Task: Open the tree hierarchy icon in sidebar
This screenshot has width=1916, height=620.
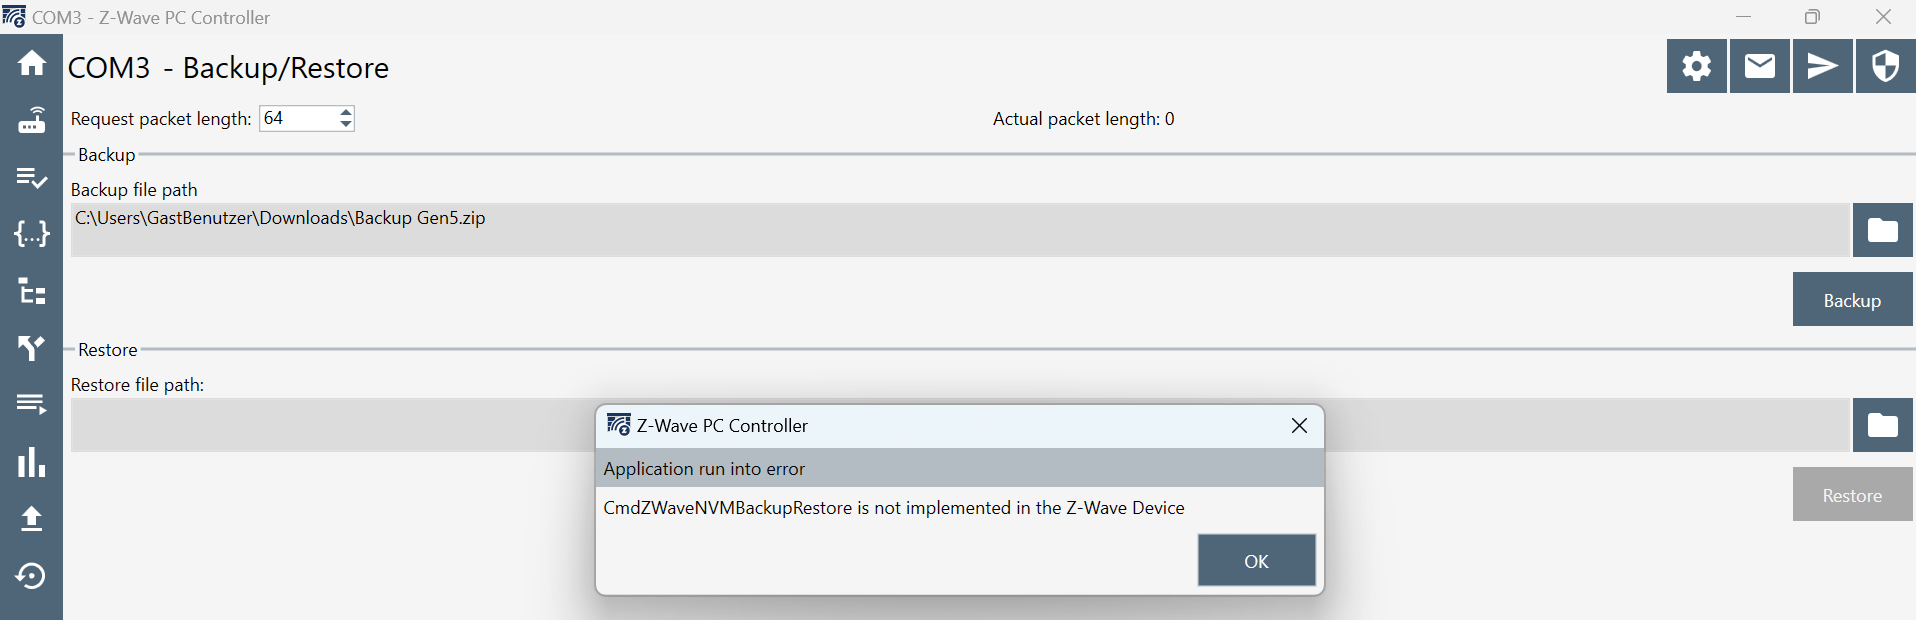Action: click(31, 292)
